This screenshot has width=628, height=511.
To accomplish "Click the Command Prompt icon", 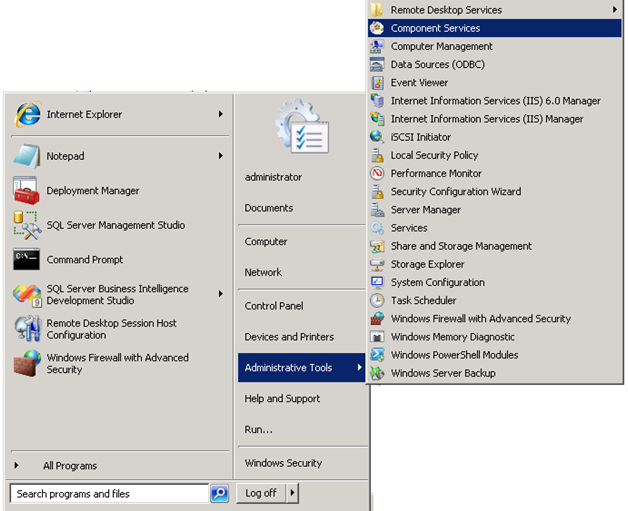I will click(26, 260).
